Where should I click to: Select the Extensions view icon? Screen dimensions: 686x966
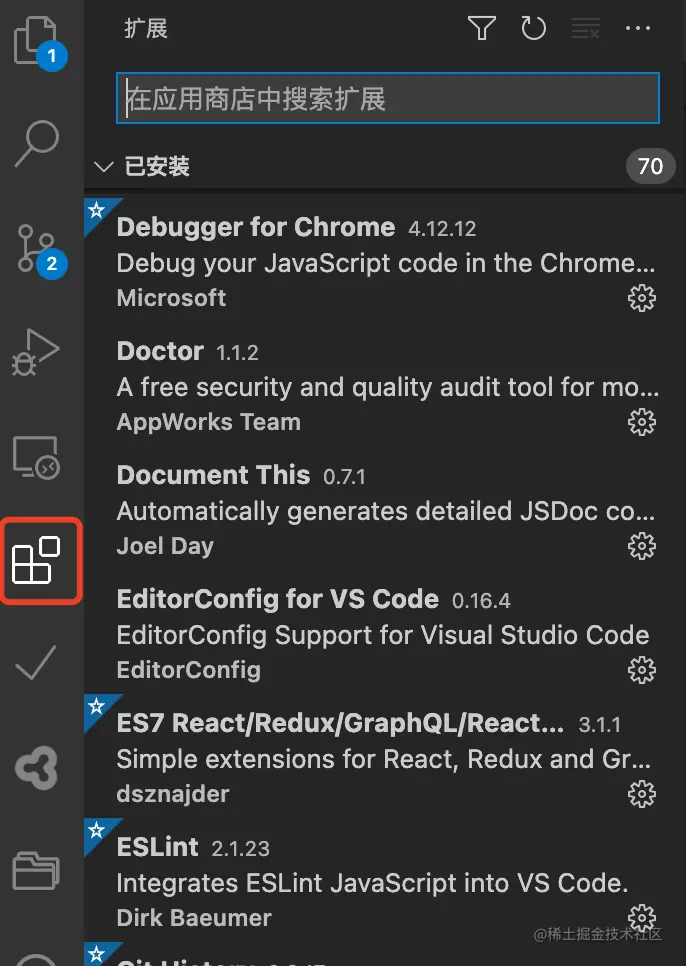click(38, 561)
